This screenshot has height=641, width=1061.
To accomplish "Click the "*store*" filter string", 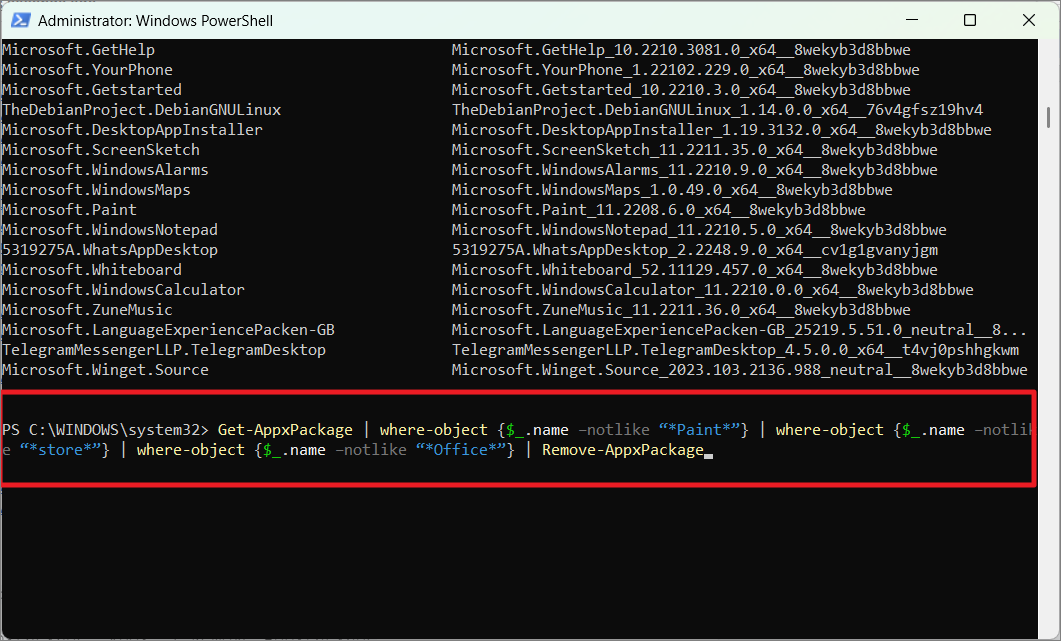I will coord(60,449).
